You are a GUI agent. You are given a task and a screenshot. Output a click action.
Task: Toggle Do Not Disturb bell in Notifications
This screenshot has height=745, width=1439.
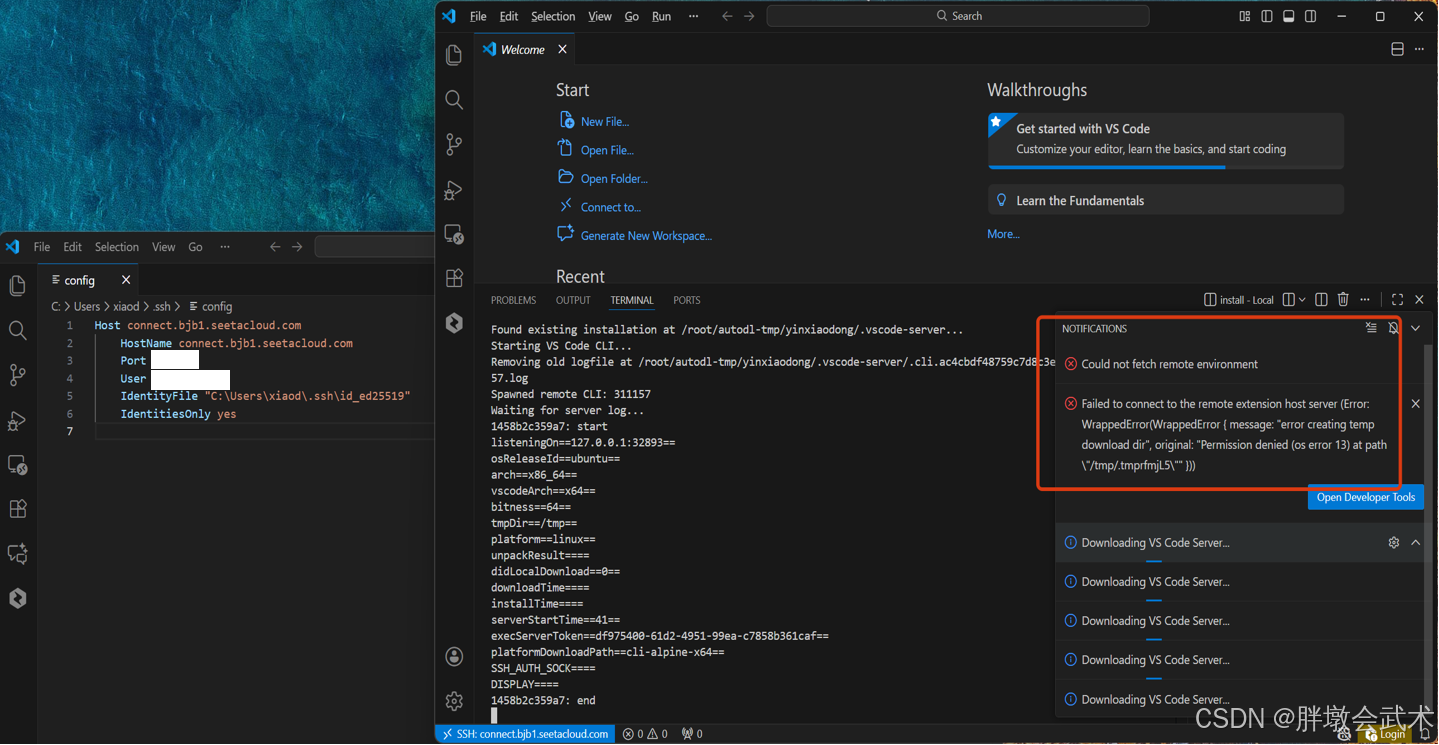tap(1393, 328)
